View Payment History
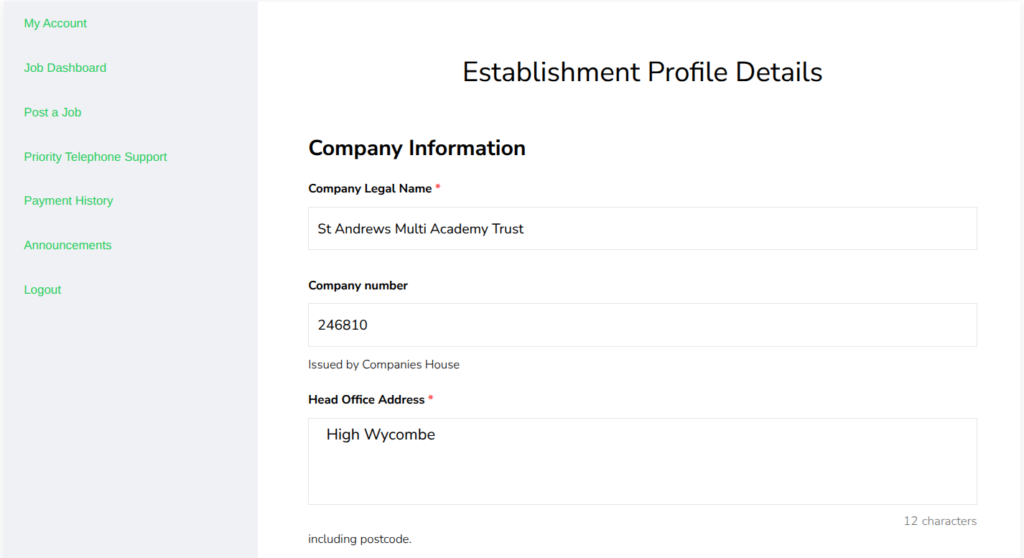 click(68, 201)
